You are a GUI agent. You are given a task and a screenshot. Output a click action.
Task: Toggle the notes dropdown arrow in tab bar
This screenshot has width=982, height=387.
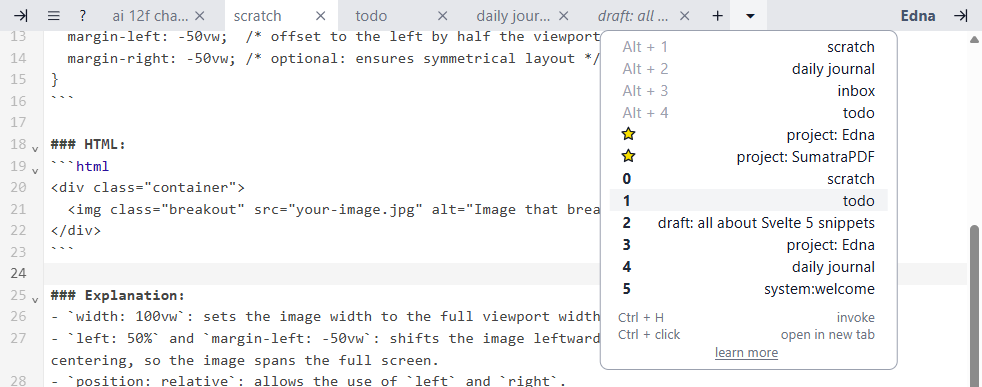[750, 16]
